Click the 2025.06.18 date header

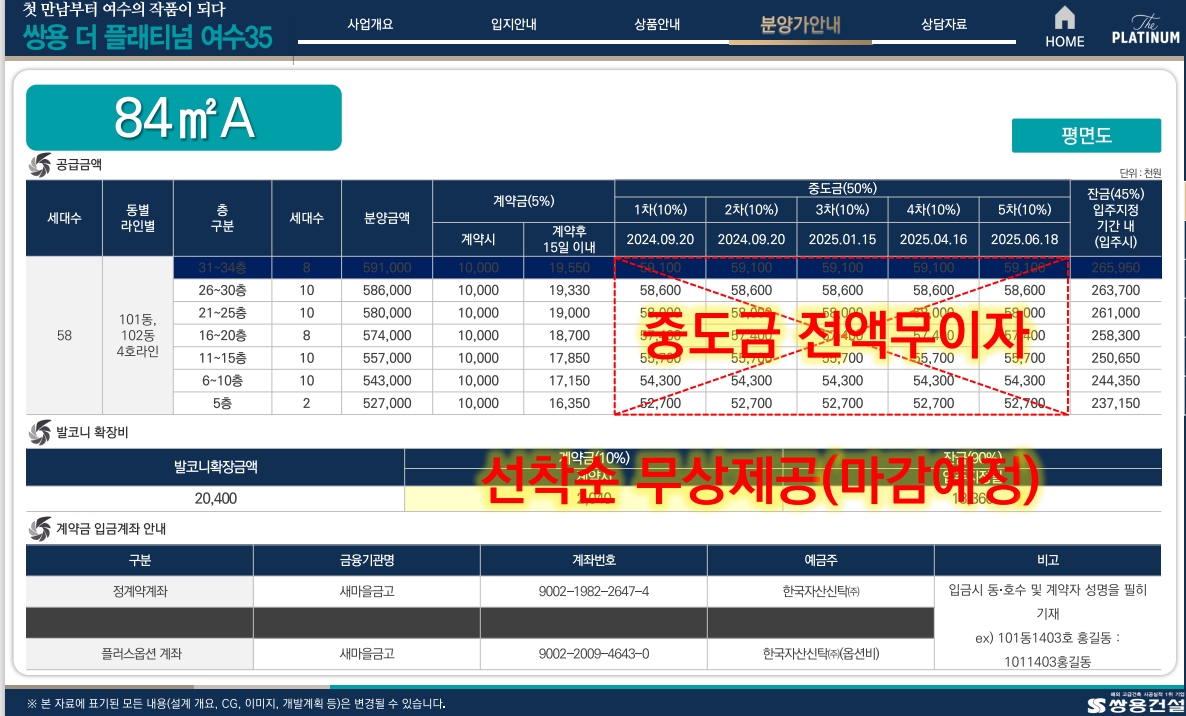pos(1024,240)
